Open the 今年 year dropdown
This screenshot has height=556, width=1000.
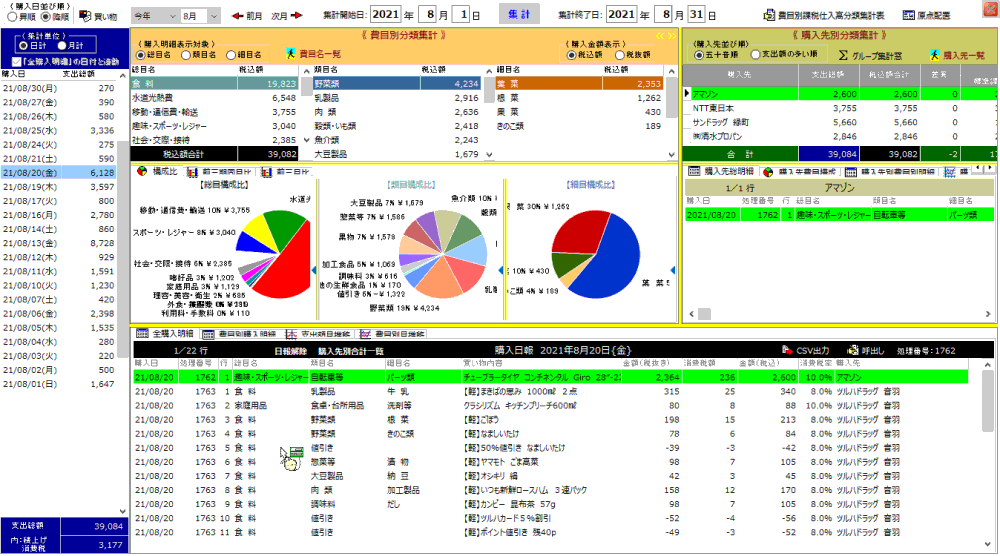tap(154, 17)
